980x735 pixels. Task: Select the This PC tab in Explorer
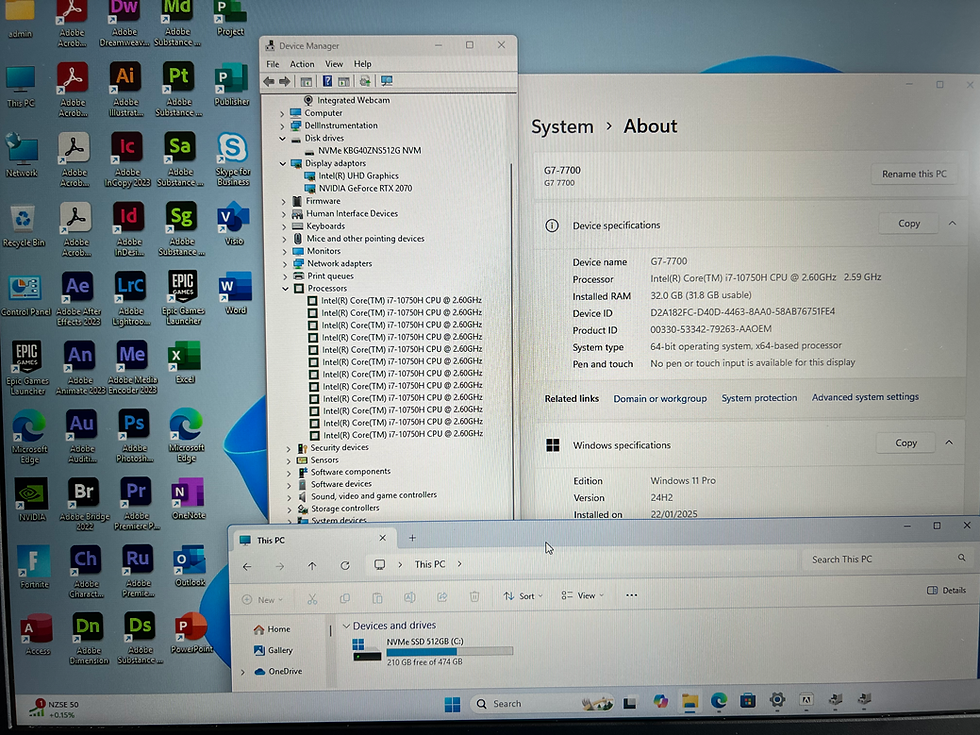[313, 539]
